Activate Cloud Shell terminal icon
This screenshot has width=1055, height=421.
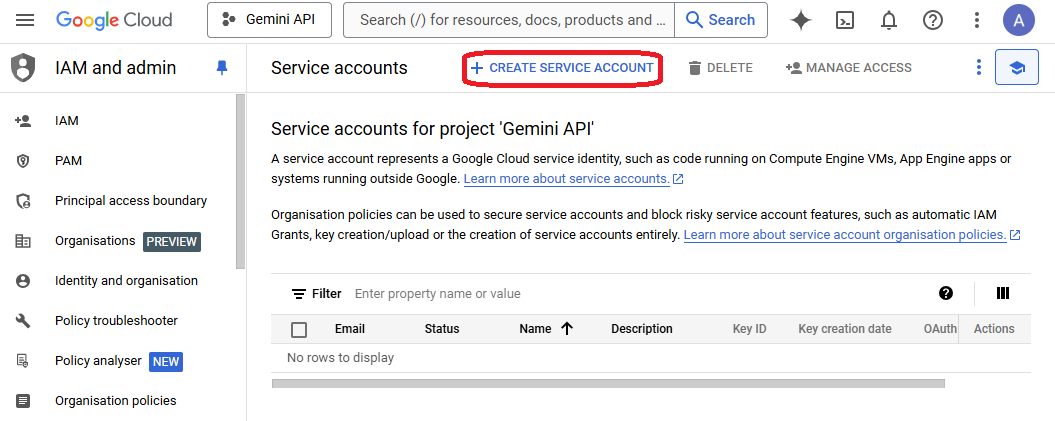[845, 20]
